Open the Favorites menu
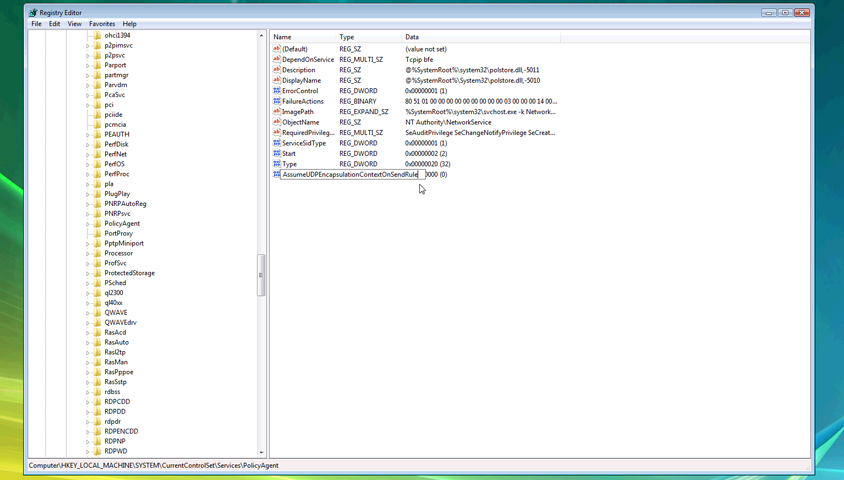 point(102,24)
